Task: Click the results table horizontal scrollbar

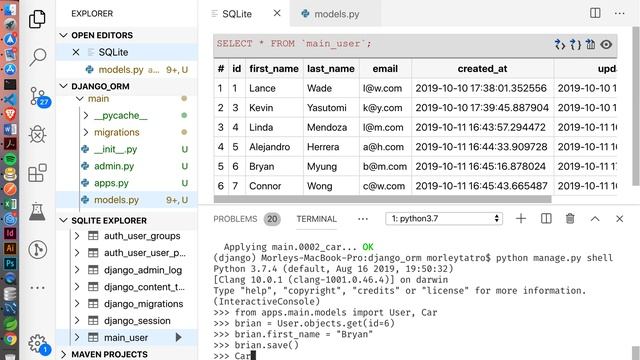Action: click(382, 200)
